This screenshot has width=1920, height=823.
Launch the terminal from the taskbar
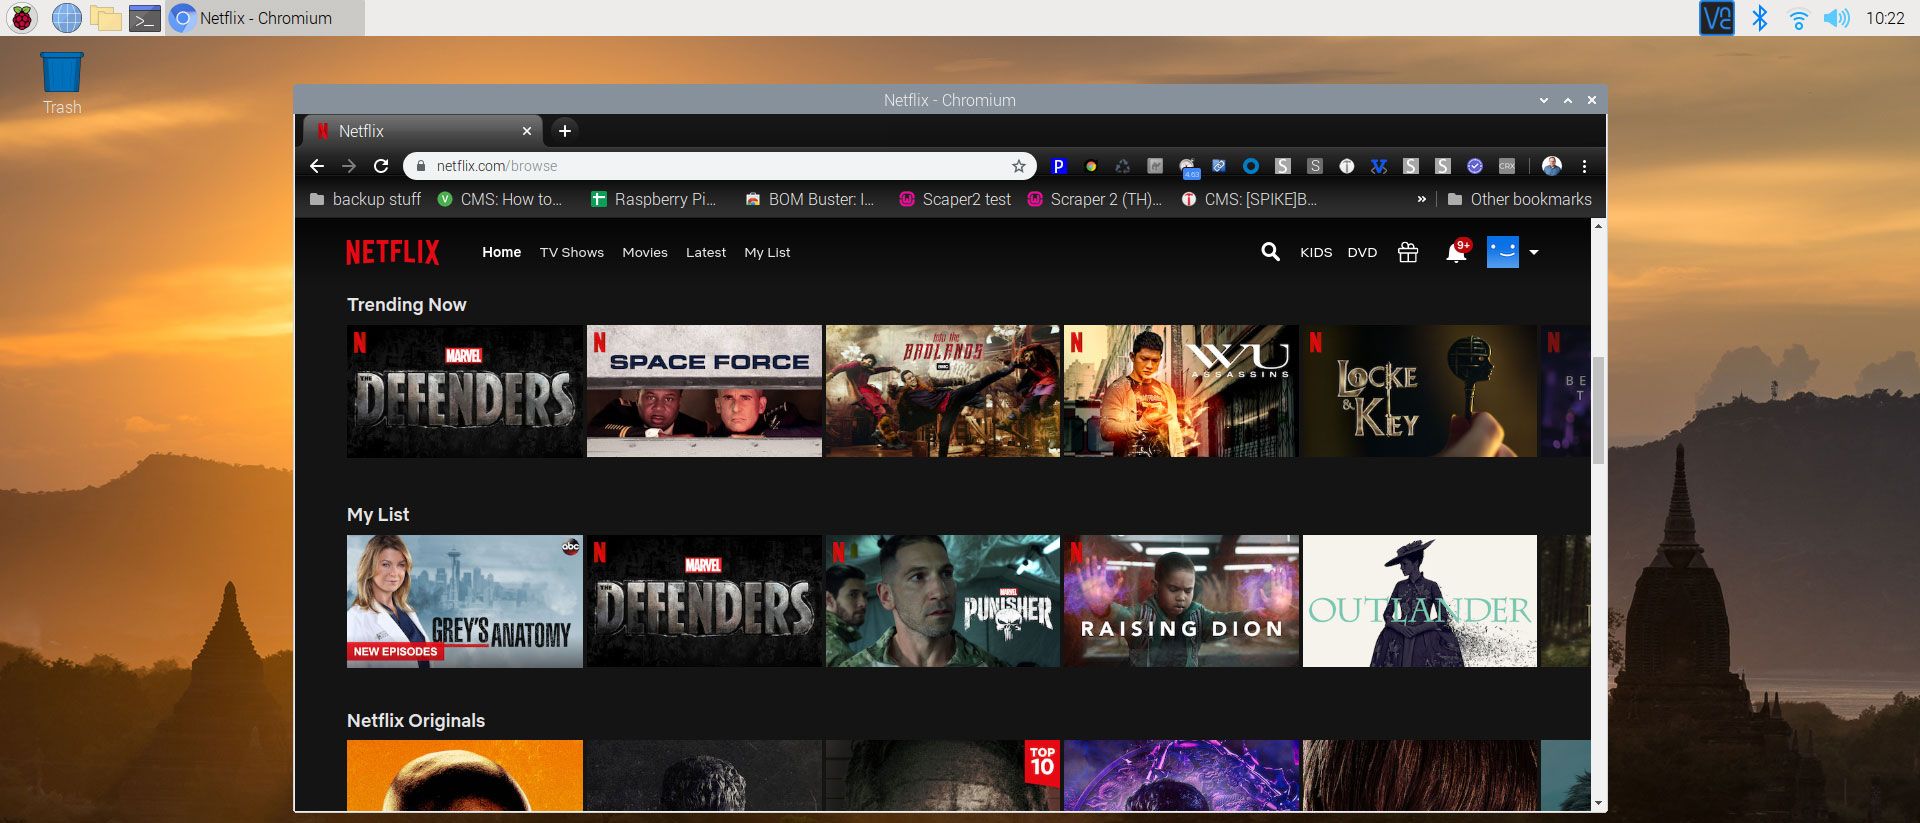tap(144, 18)
